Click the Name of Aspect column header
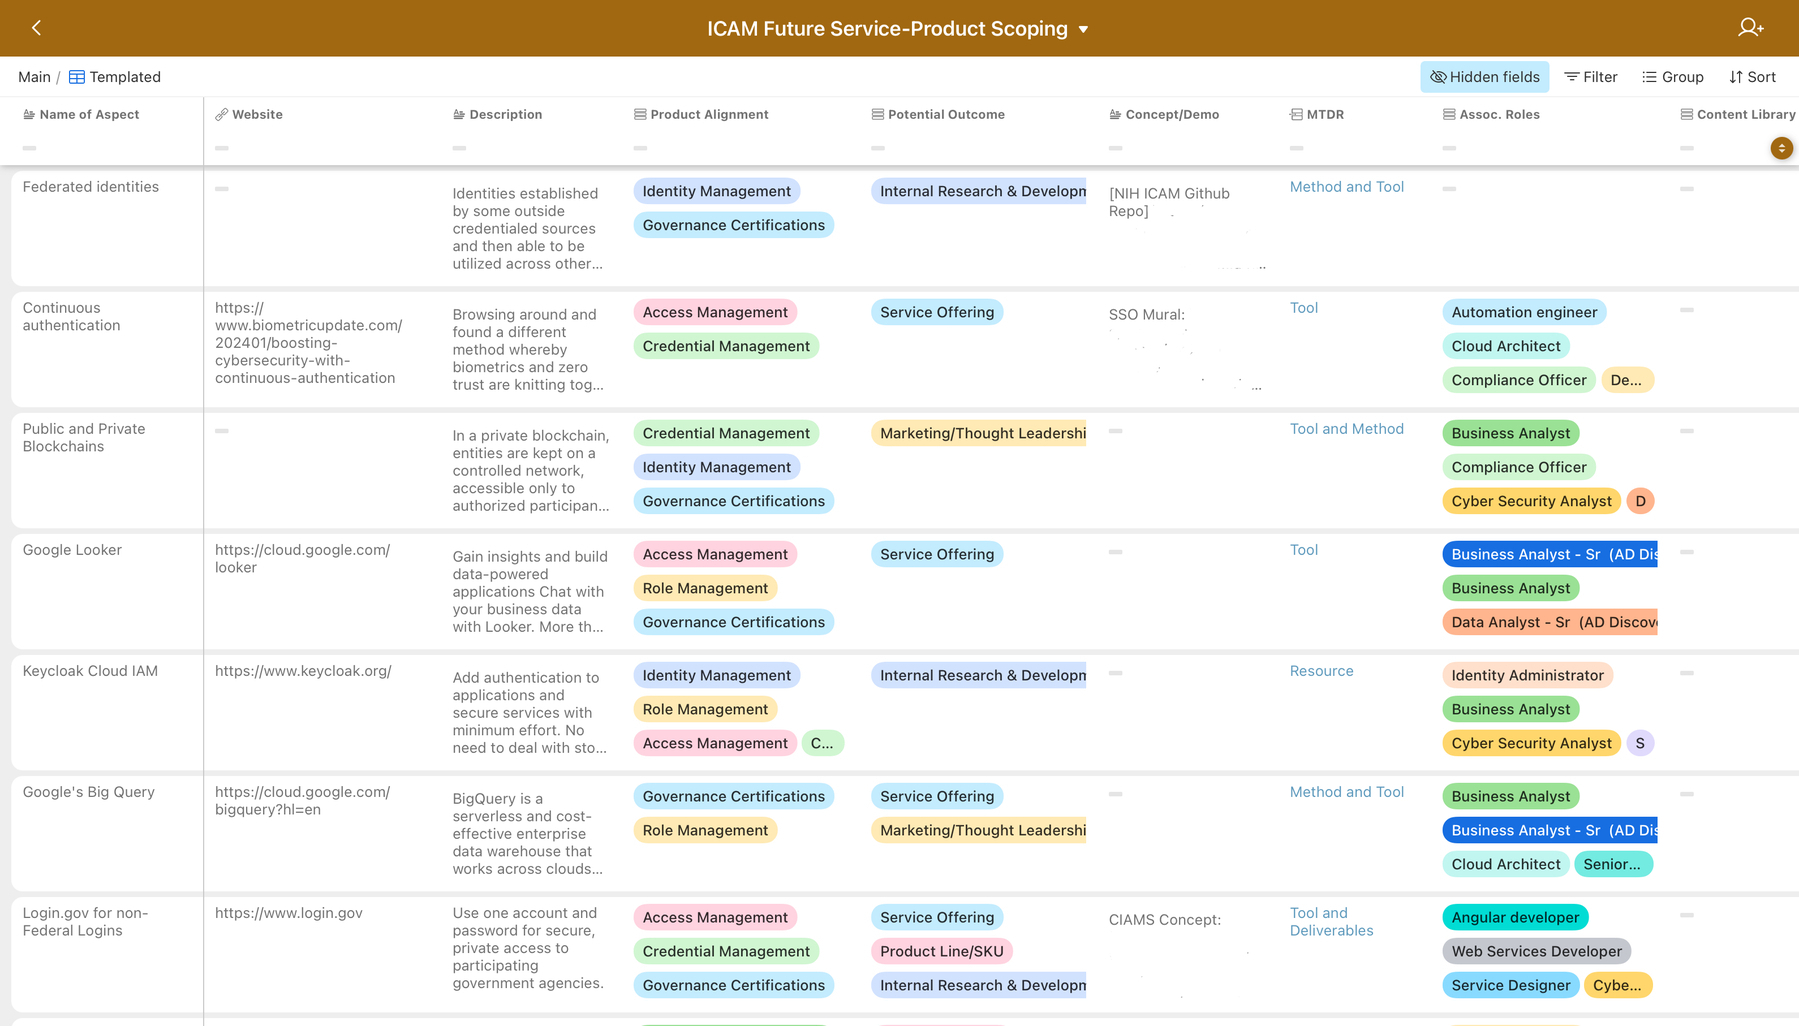Screen dimensions: 1799x1026 click(x=89, y=114)
